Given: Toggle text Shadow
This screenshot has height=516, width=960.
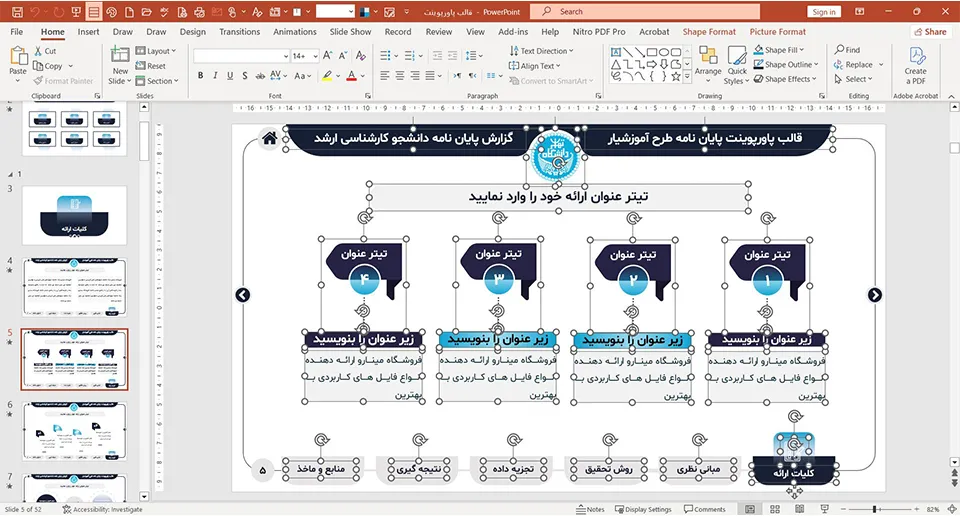Looking at the screenshot, I should point(244,75).
